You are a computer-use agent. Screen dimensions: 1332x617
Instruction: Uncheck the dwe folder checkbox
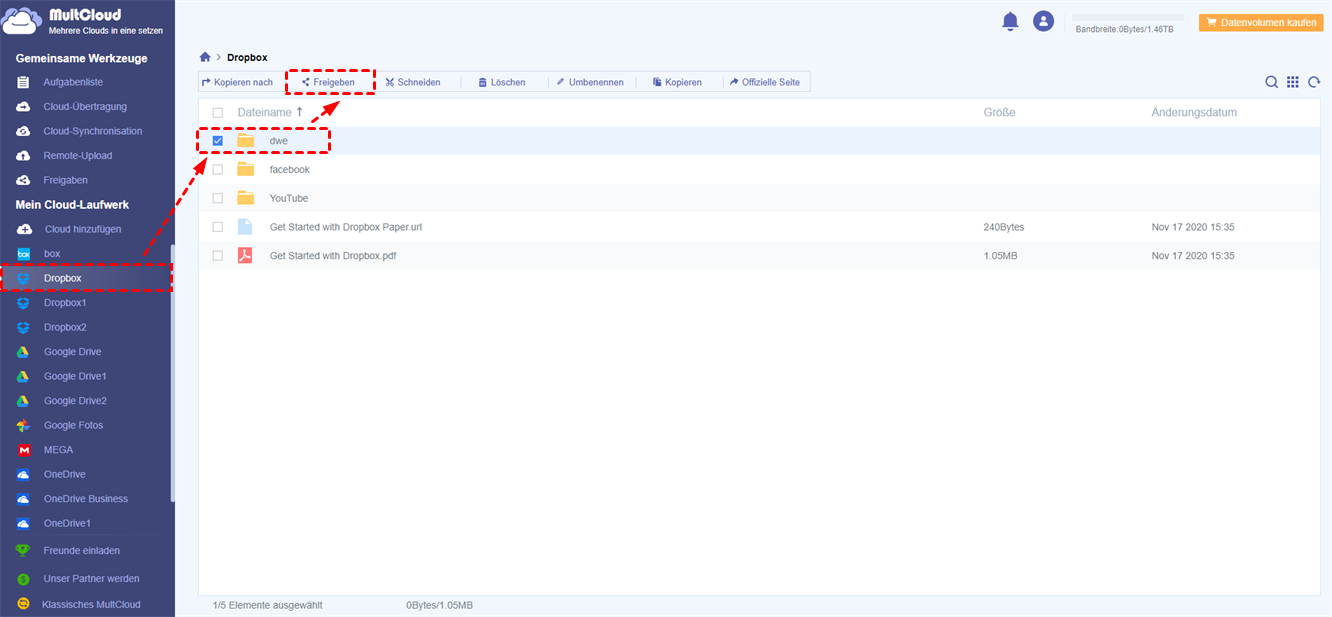(x=218, y=141)
